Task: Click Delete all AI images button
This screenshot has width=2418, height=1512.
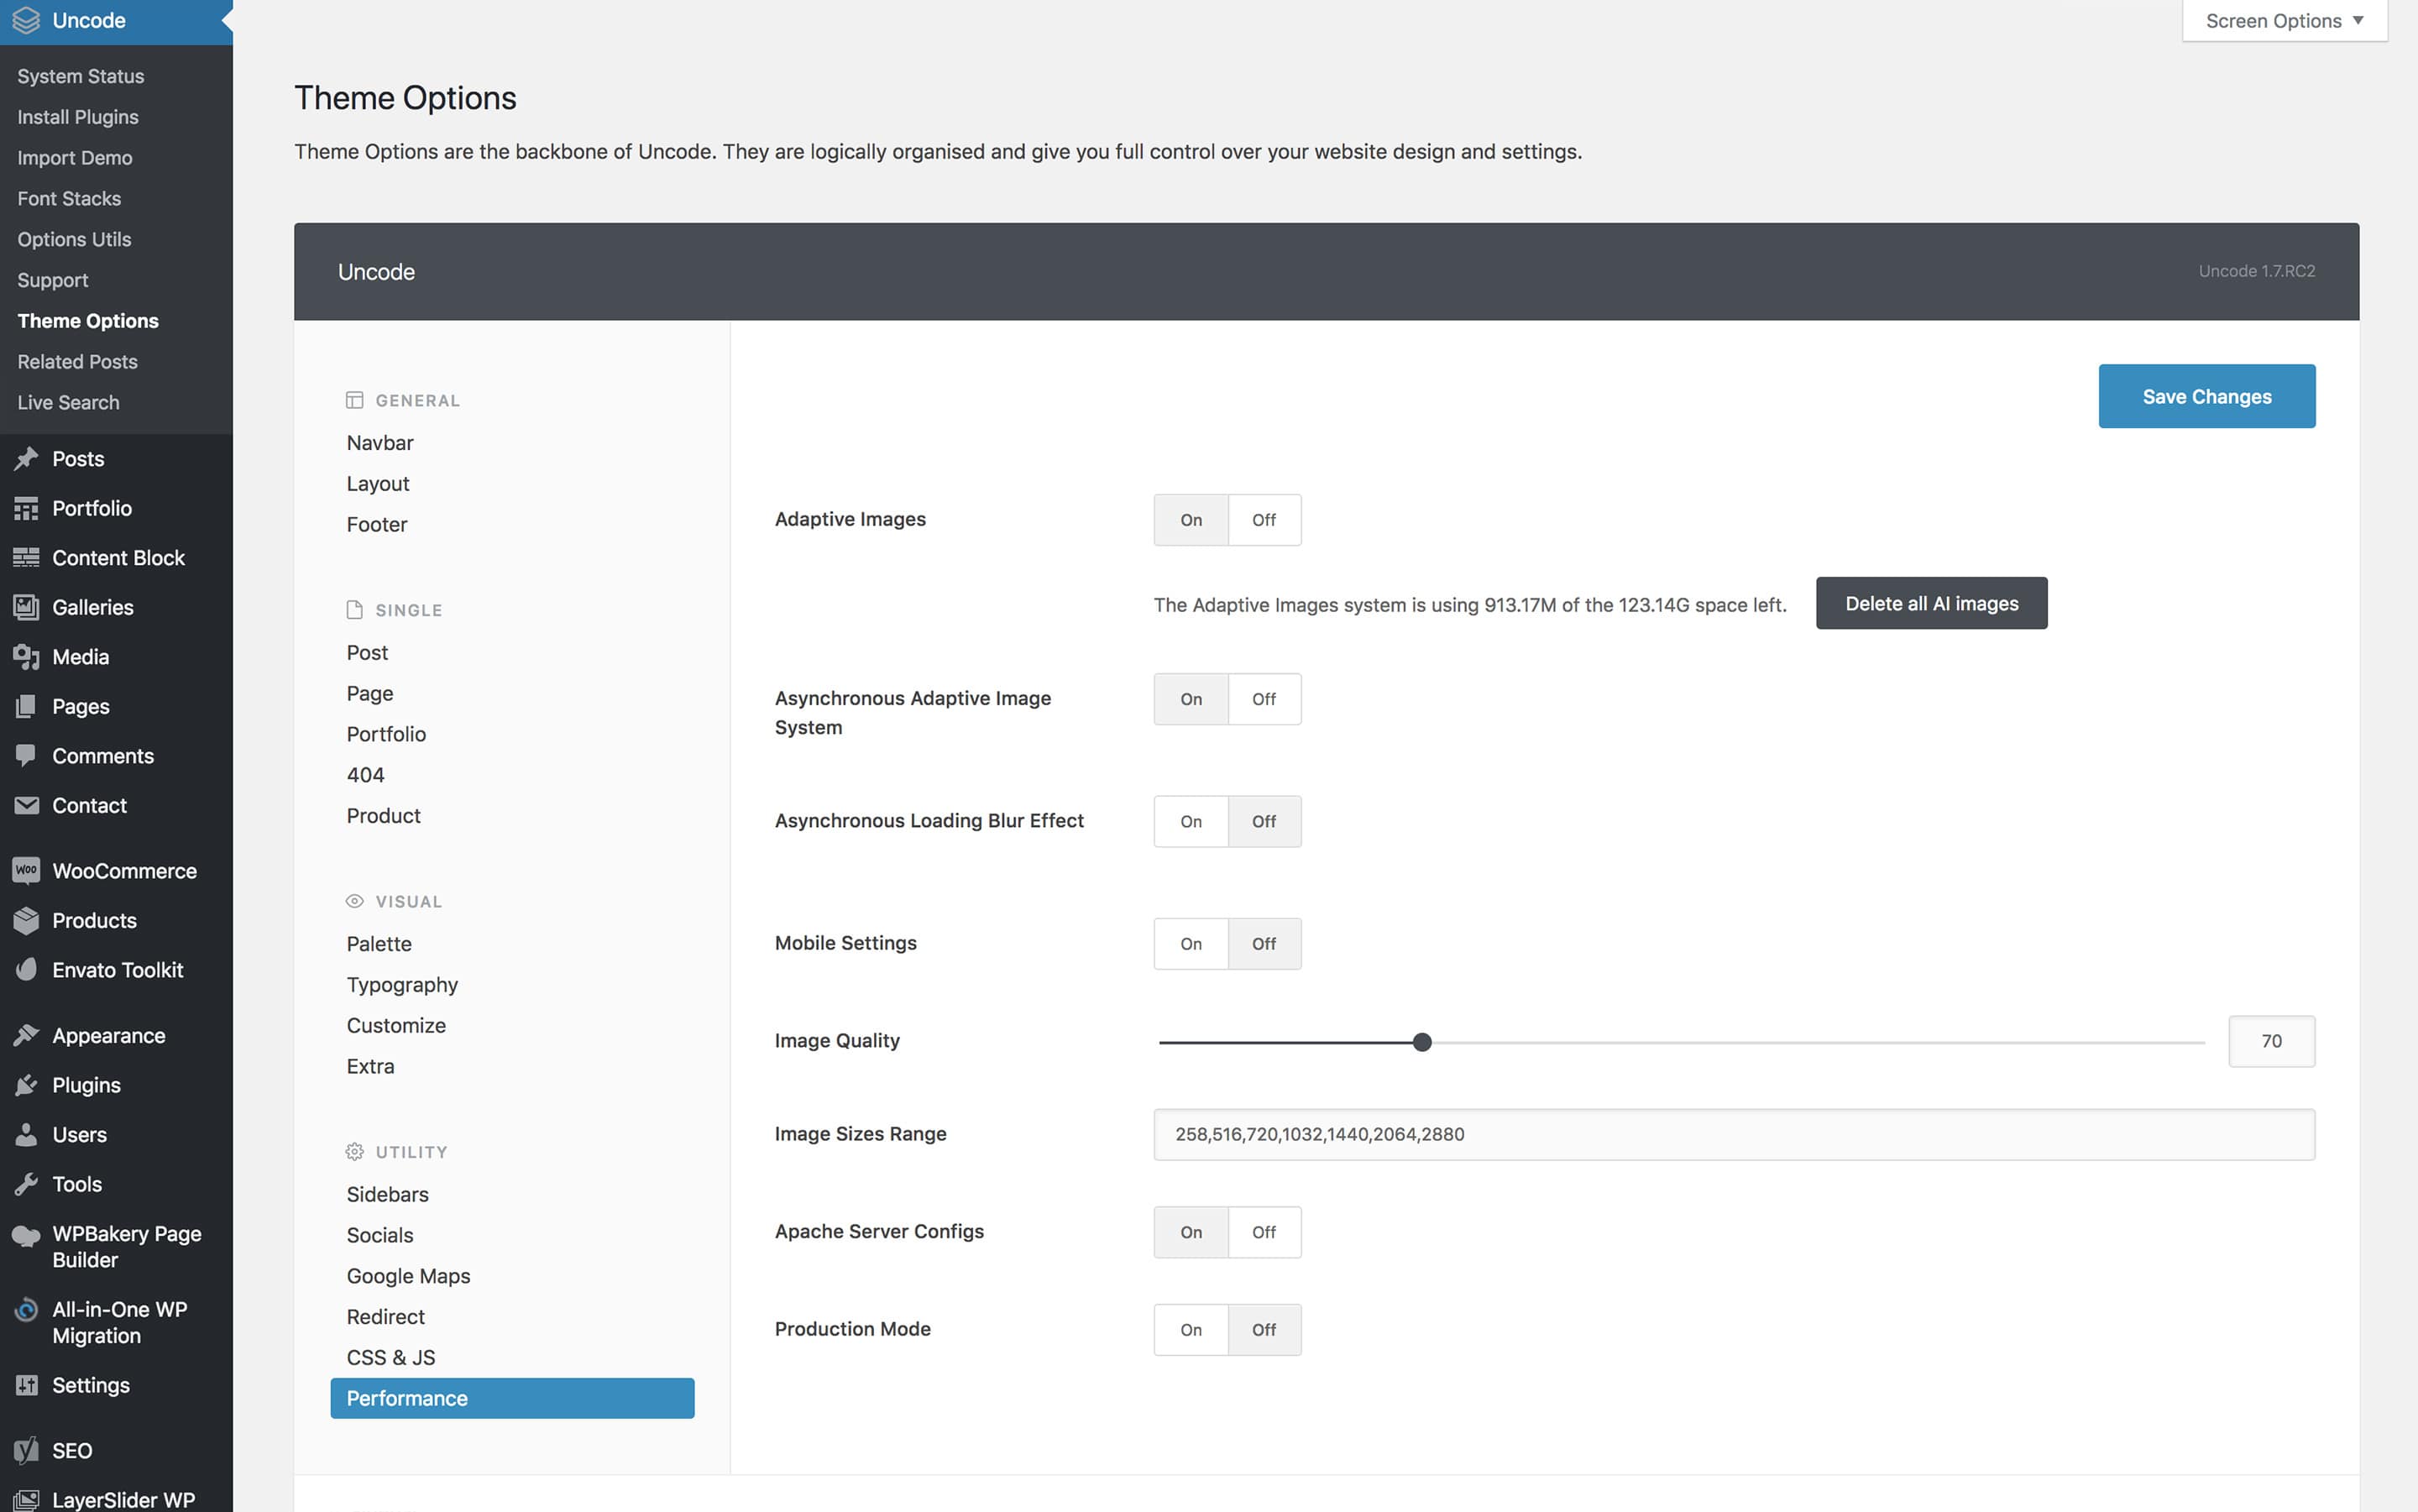Action: [1932, 603]
